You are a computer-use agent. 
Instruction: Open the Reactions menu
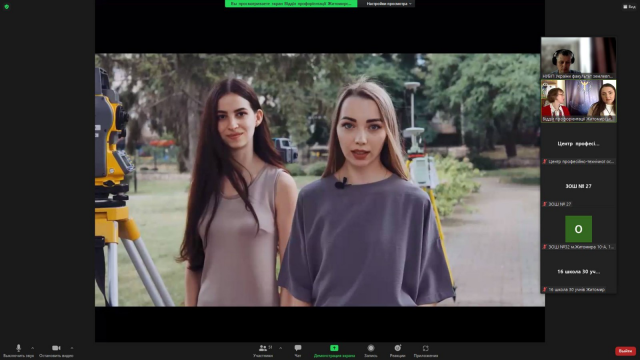(x=398, y=350)
